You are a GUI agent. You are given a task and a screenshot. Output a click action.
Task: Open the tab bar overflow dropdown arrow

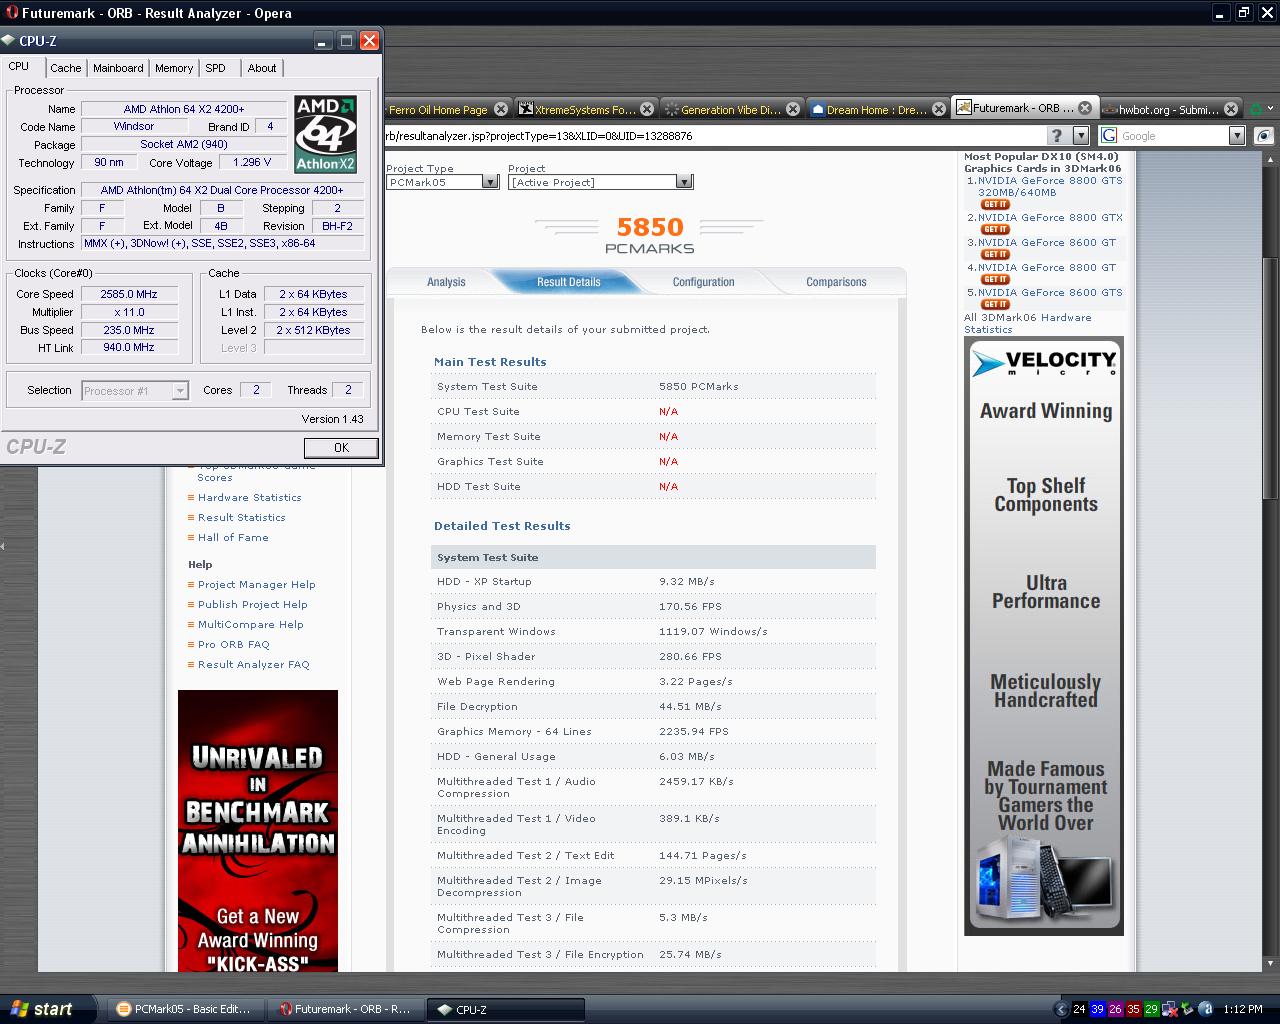[1270, 108]
